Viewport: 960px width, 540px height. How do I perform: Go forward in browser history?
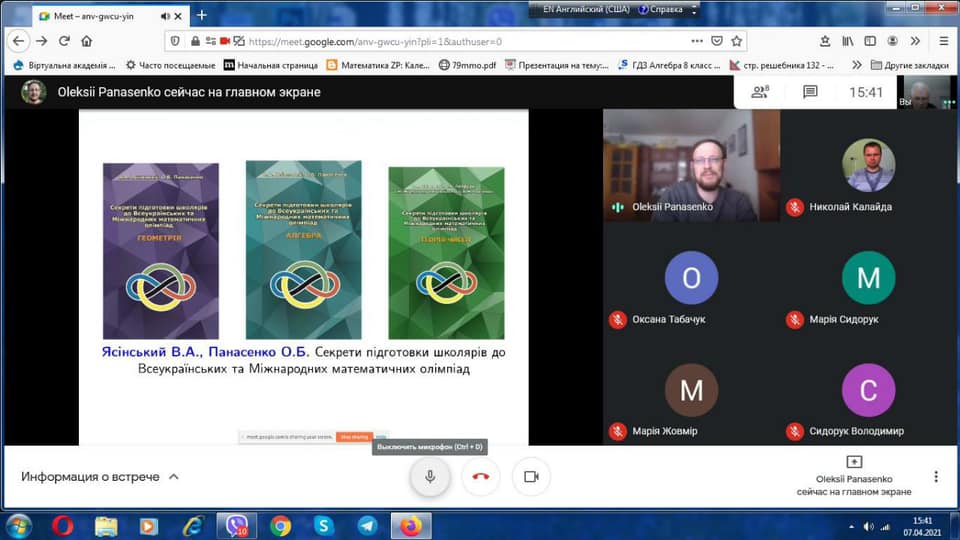click(42, 41)
